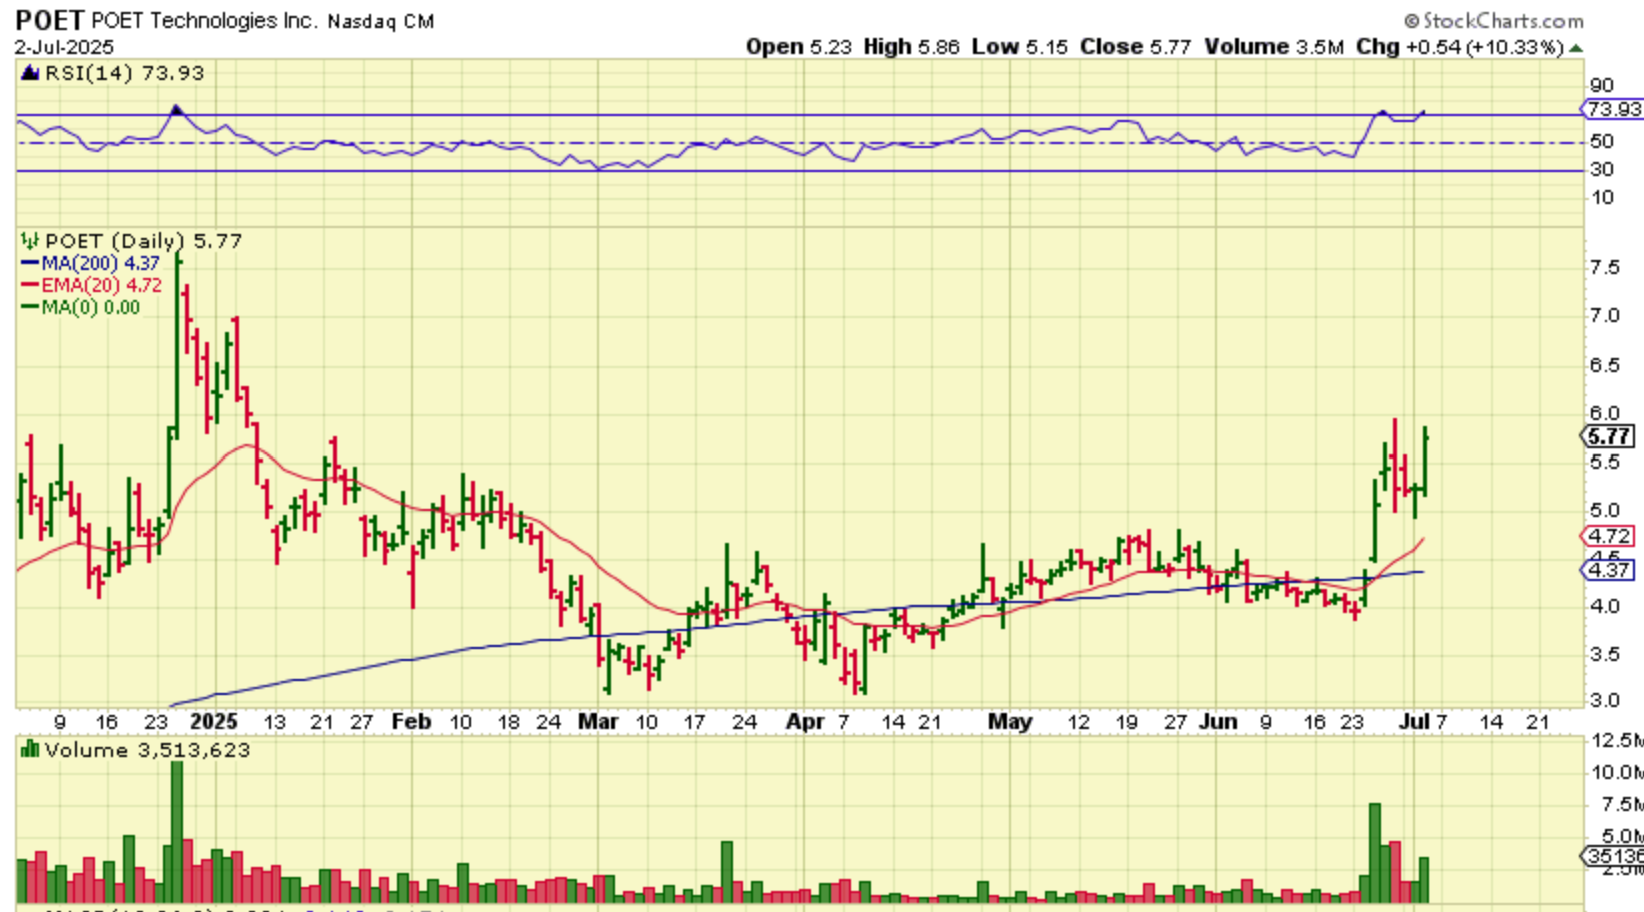Click the Mar marker on date axis
This screenshot has height=912, width=1644.
(598, 722)
